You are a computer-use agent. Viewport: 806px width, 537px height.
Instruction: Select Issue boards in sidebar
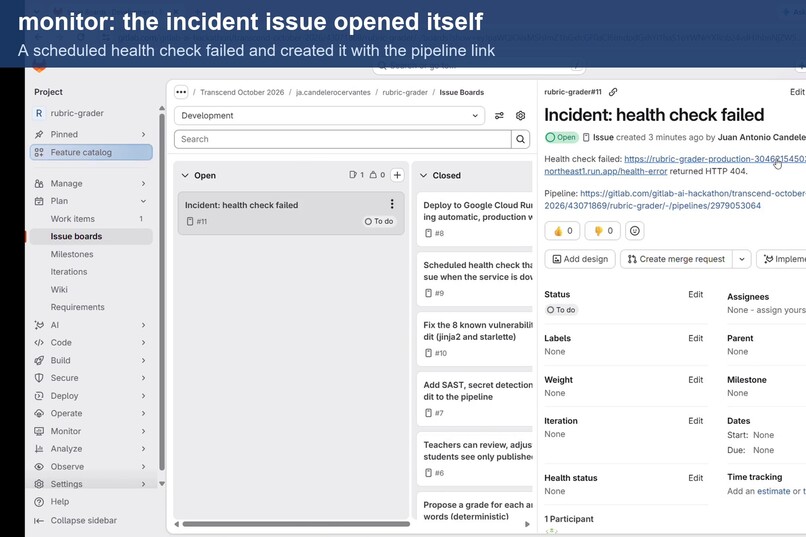pyautogui.click(x=91, y=236)
